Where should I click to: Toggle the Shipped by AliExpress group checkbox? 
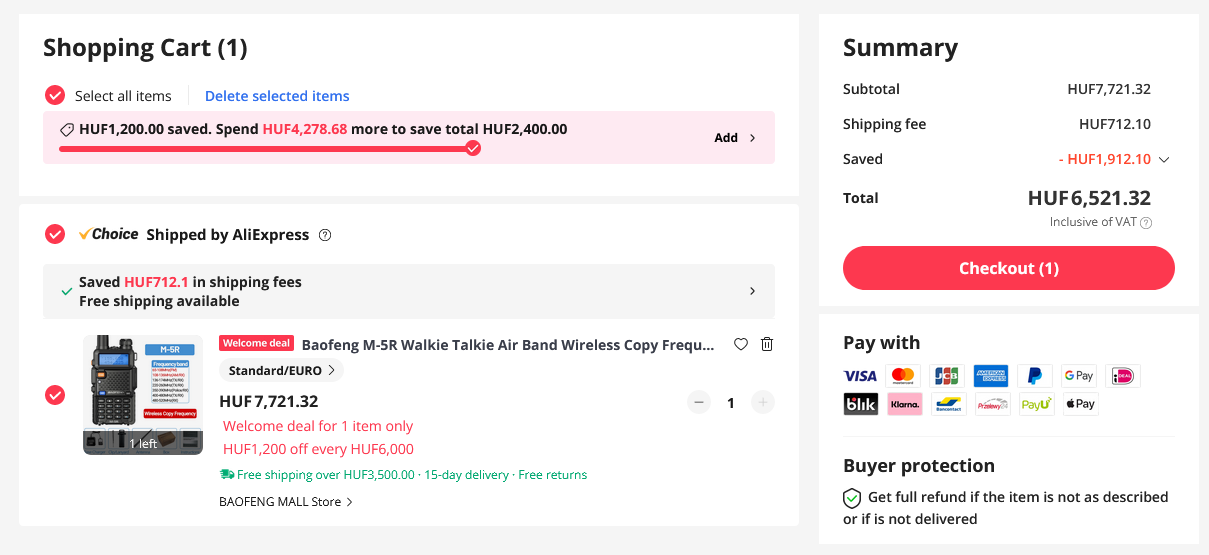point(55,234)
